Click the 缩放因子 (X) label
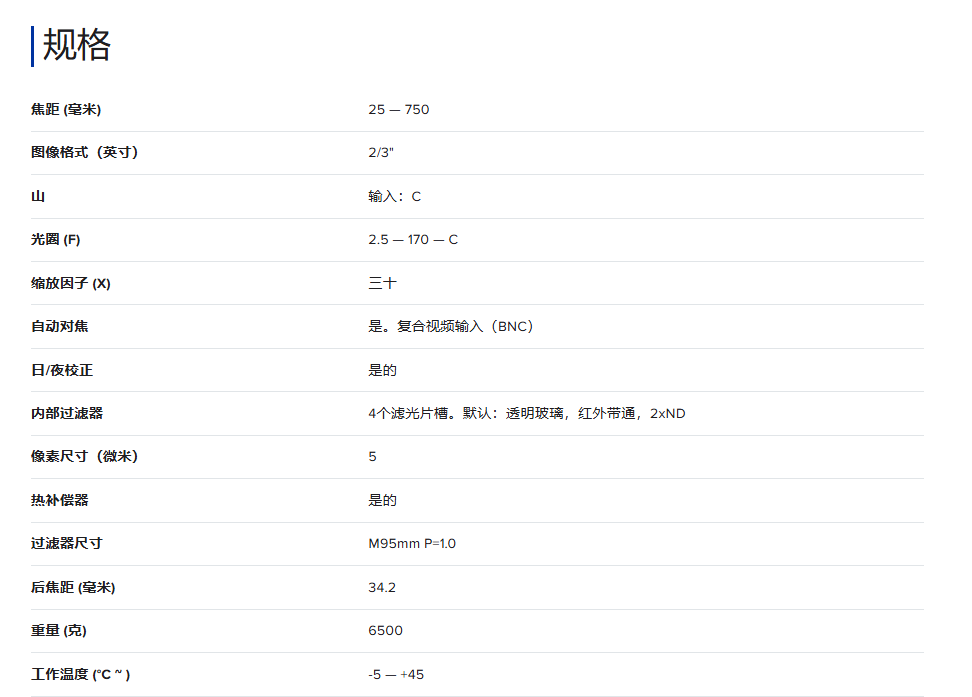This screenshot has width=972, height=697. [x=71, y=283]
